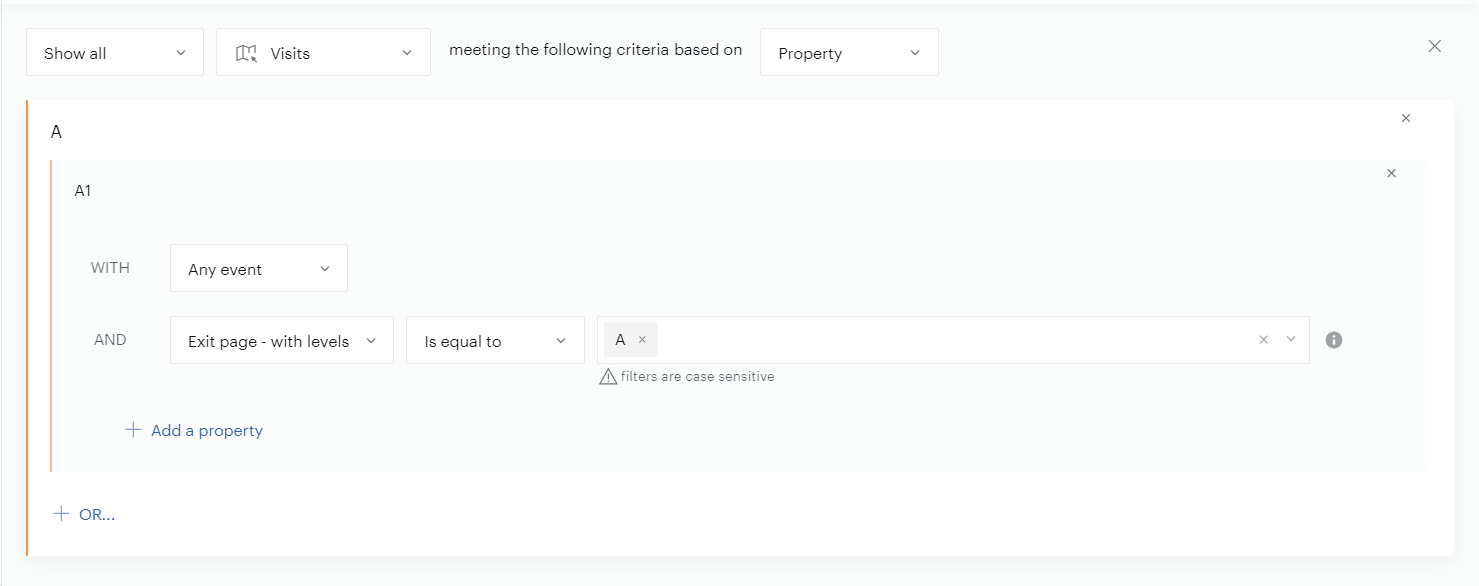Click the info icon beside value field
Viewport: 1479px width, 586px height.
point(1333,340)
